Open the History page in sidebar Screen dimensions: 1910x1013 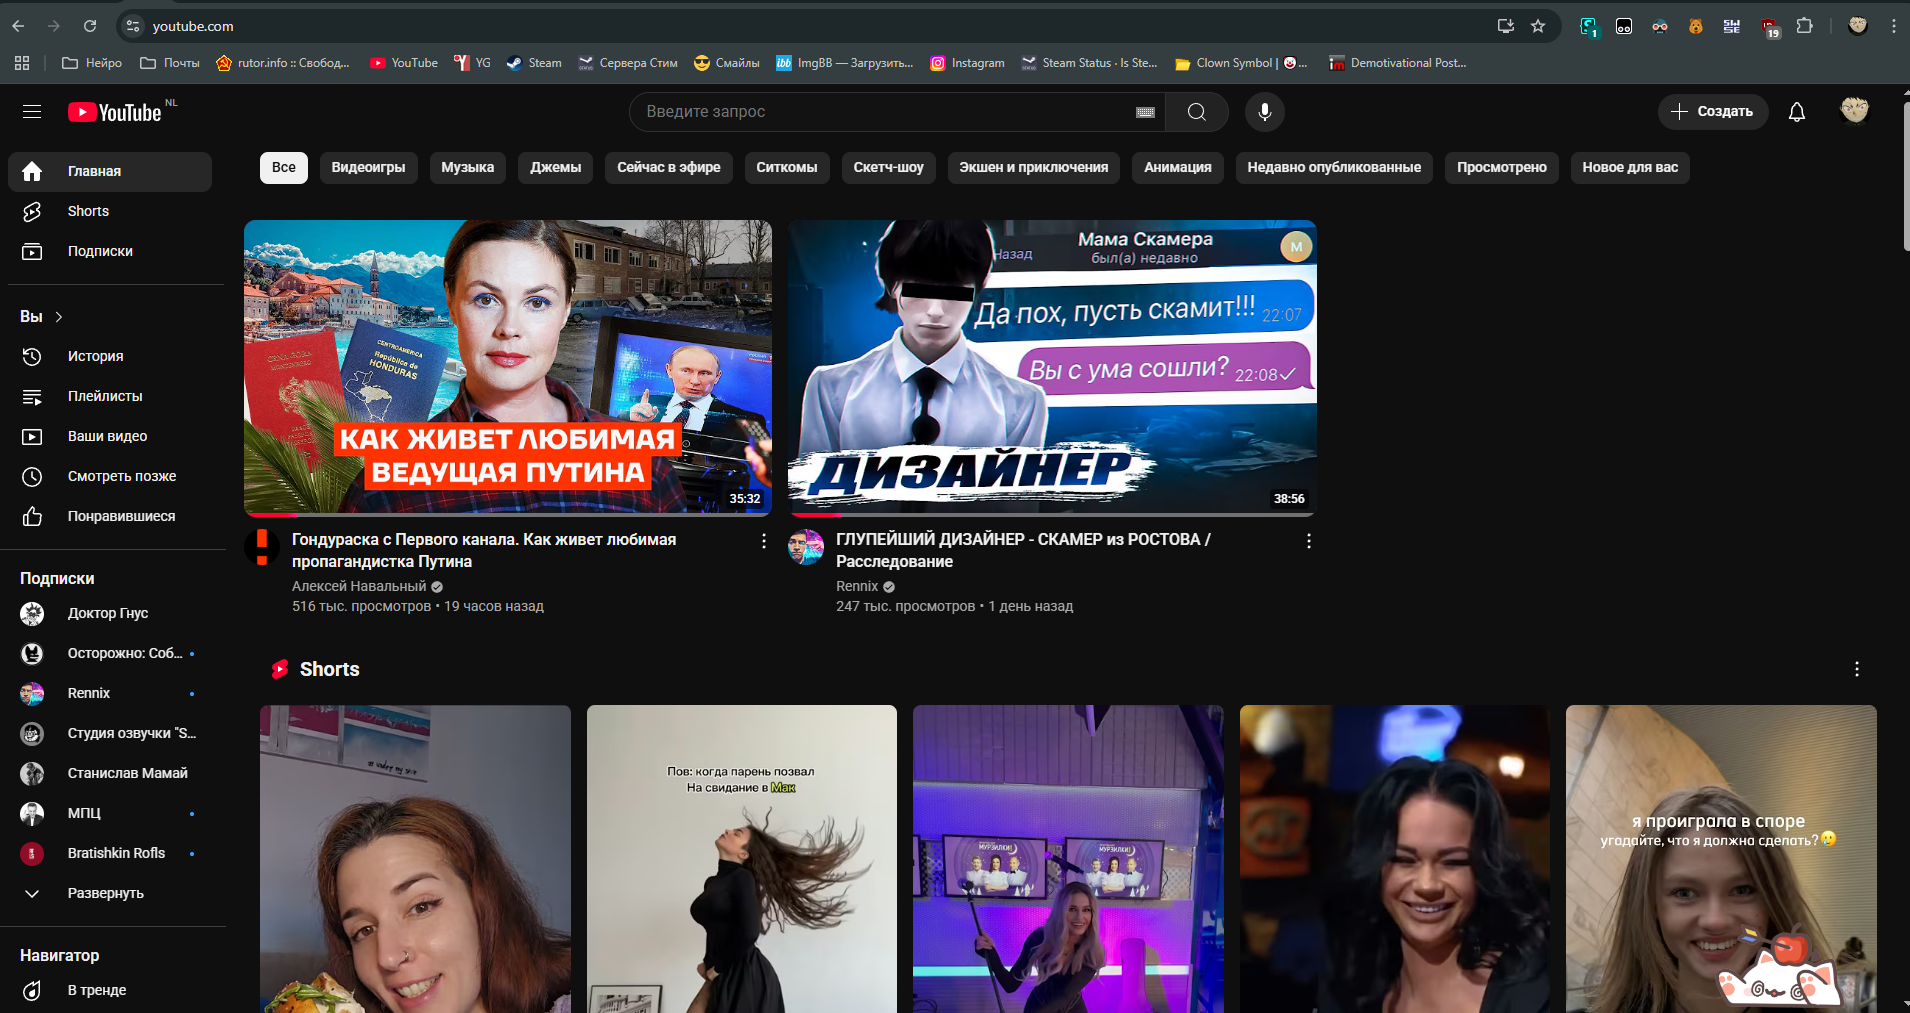(x=95, y=356)
